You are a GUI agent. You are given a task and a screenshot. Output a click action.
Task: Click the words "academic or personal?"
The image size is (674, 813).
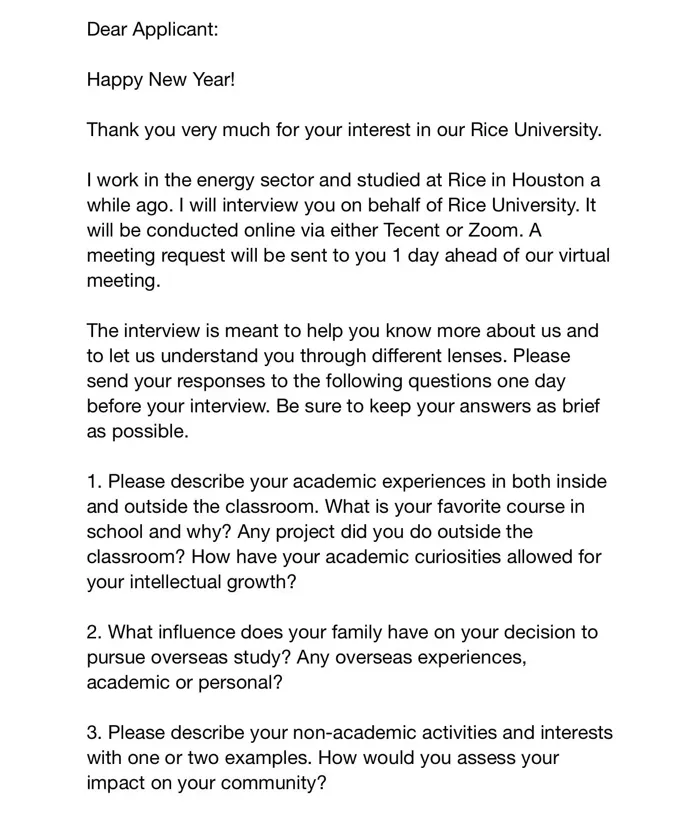185,682
